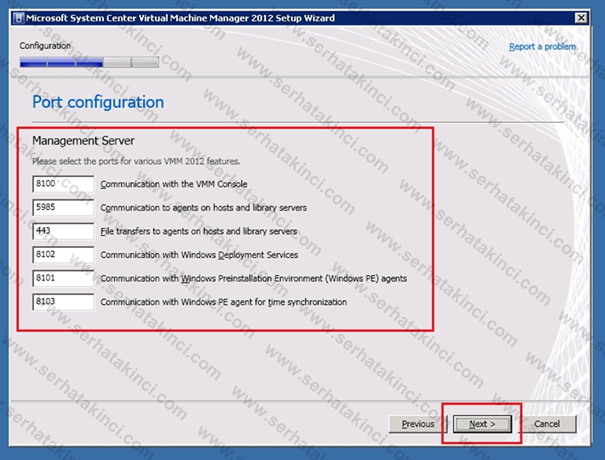Viewport: 605px width, 460px height.
Task: Click 'File transfers to agents' label
Action: [x=199, y=231]
